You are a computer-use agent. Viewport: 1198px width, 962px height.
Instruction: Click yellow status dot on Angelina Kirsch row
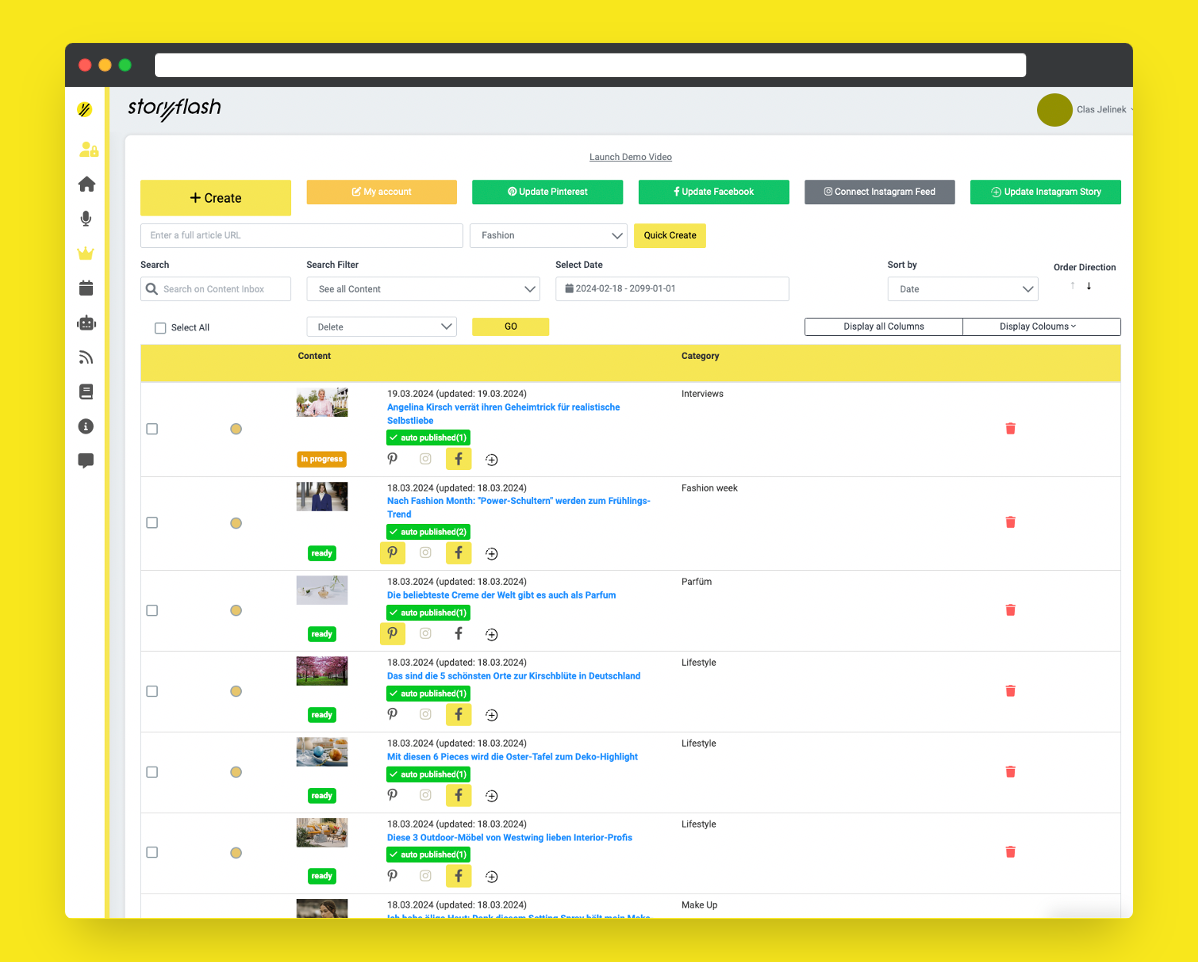click(x=236, y=429)
